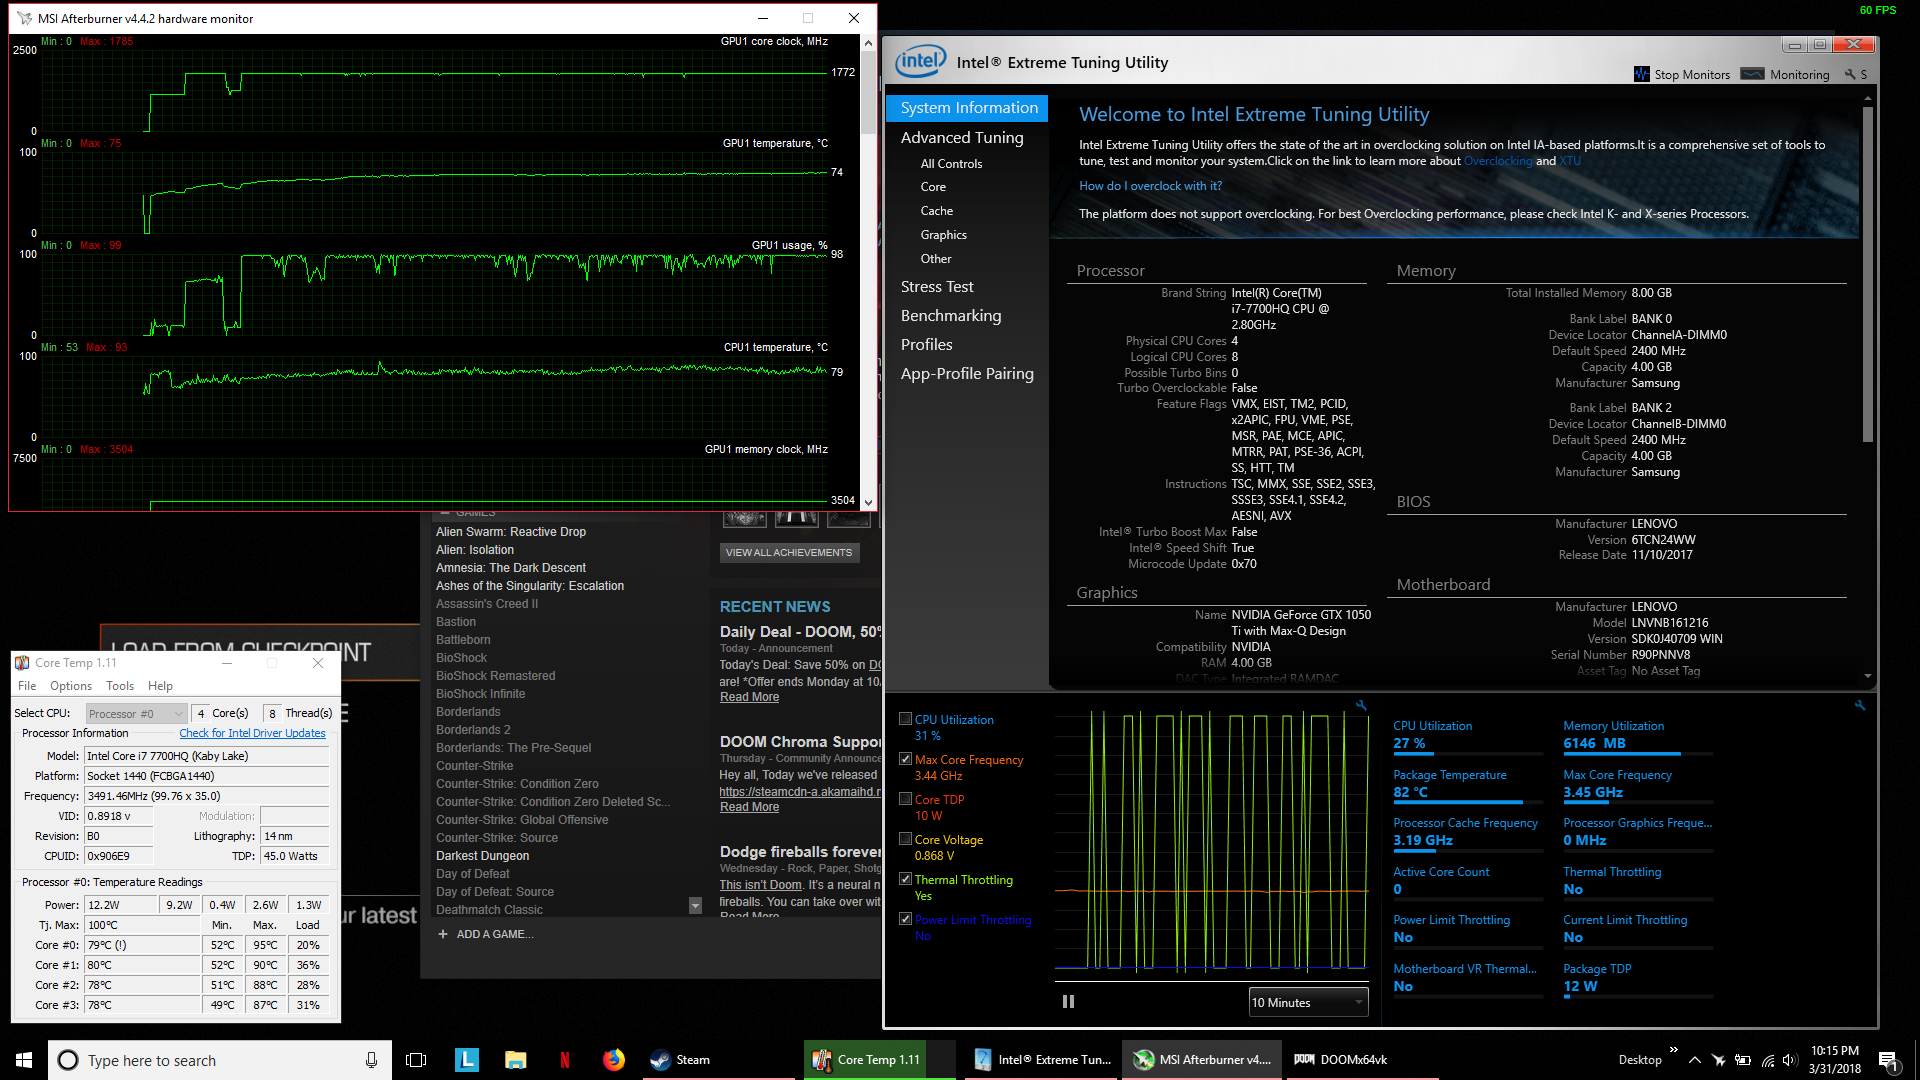
Task: Click the View All Achievements button
Action: click(x=788, y=552)
